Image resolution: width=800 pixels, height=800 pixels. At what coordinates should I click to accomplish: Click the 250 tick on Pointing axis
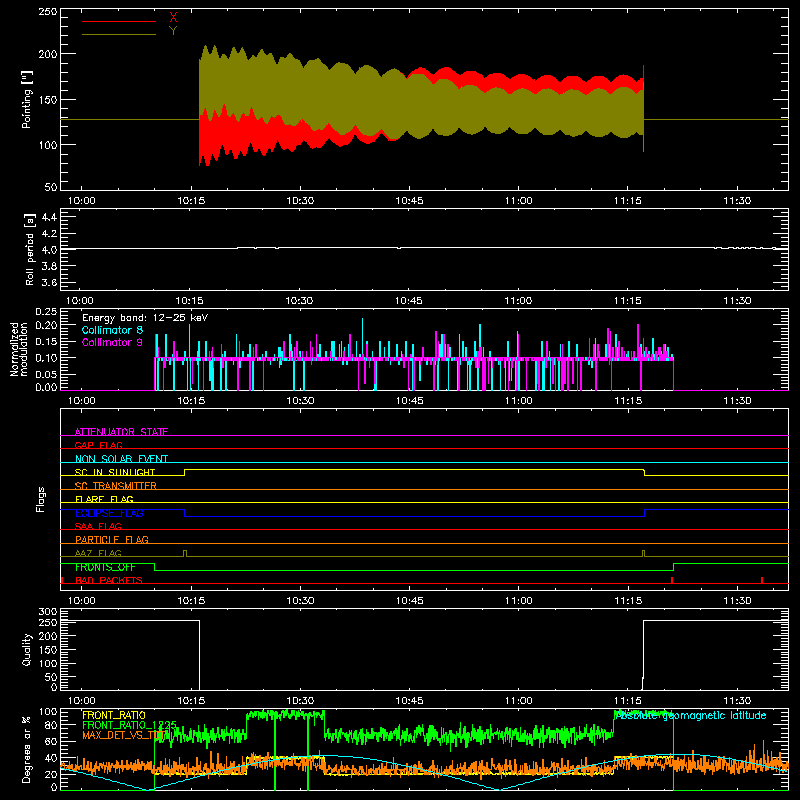coord(48,11)
